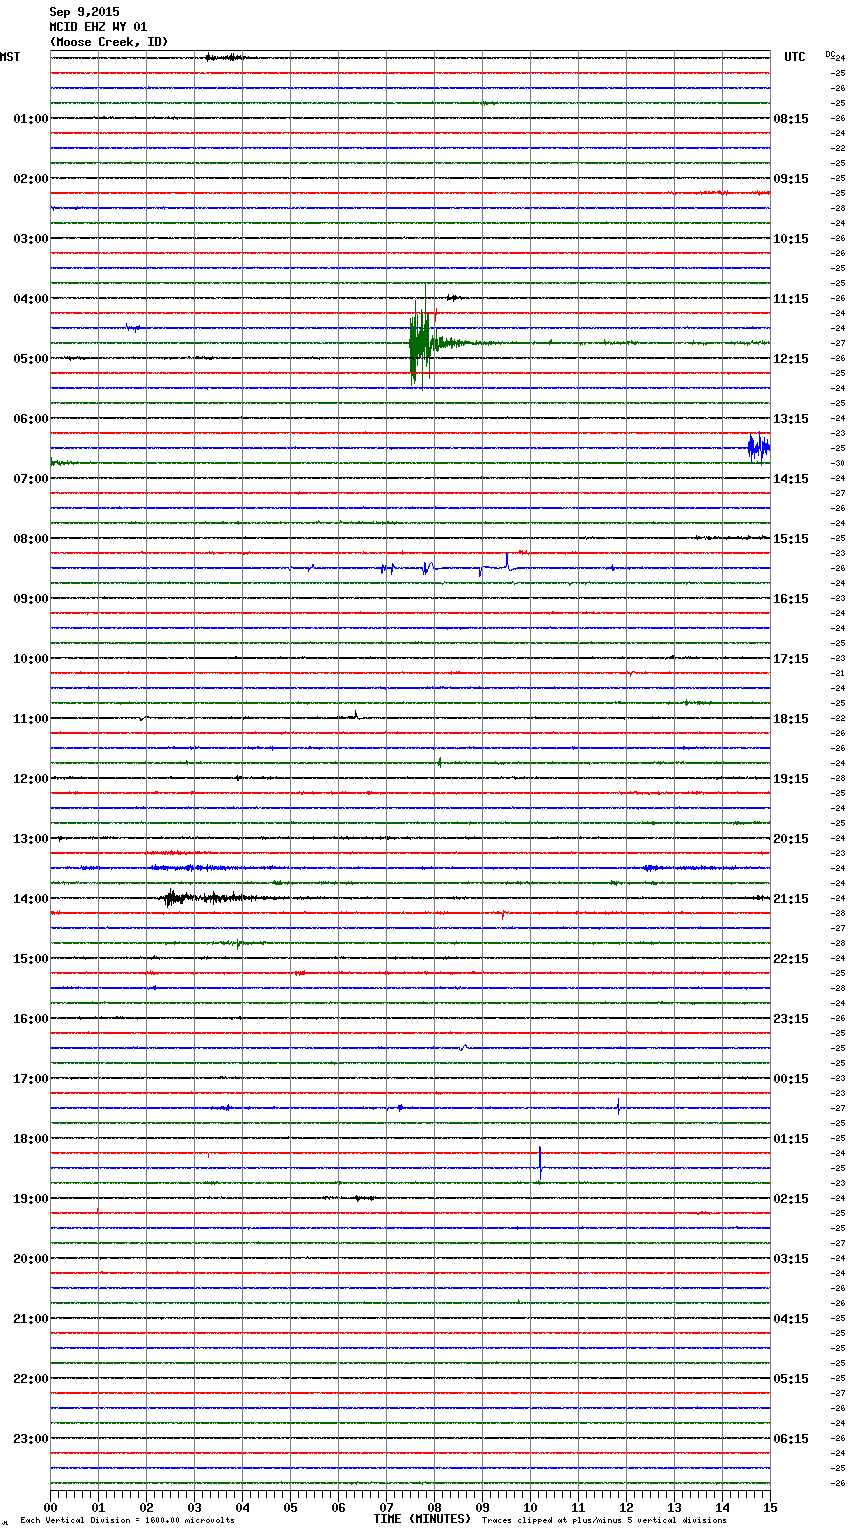Click minute tick label 12 on the axis
850x1534 pixels.
[627, 1507]
